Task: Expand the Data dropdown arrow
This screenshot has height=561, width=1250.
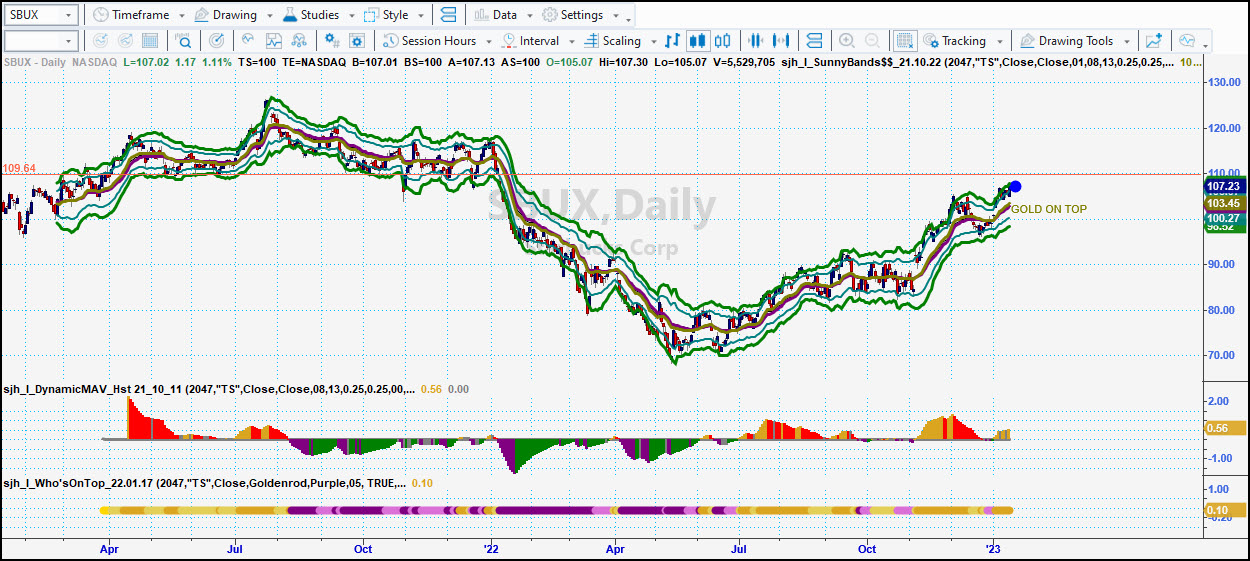Action: (528, 16)
